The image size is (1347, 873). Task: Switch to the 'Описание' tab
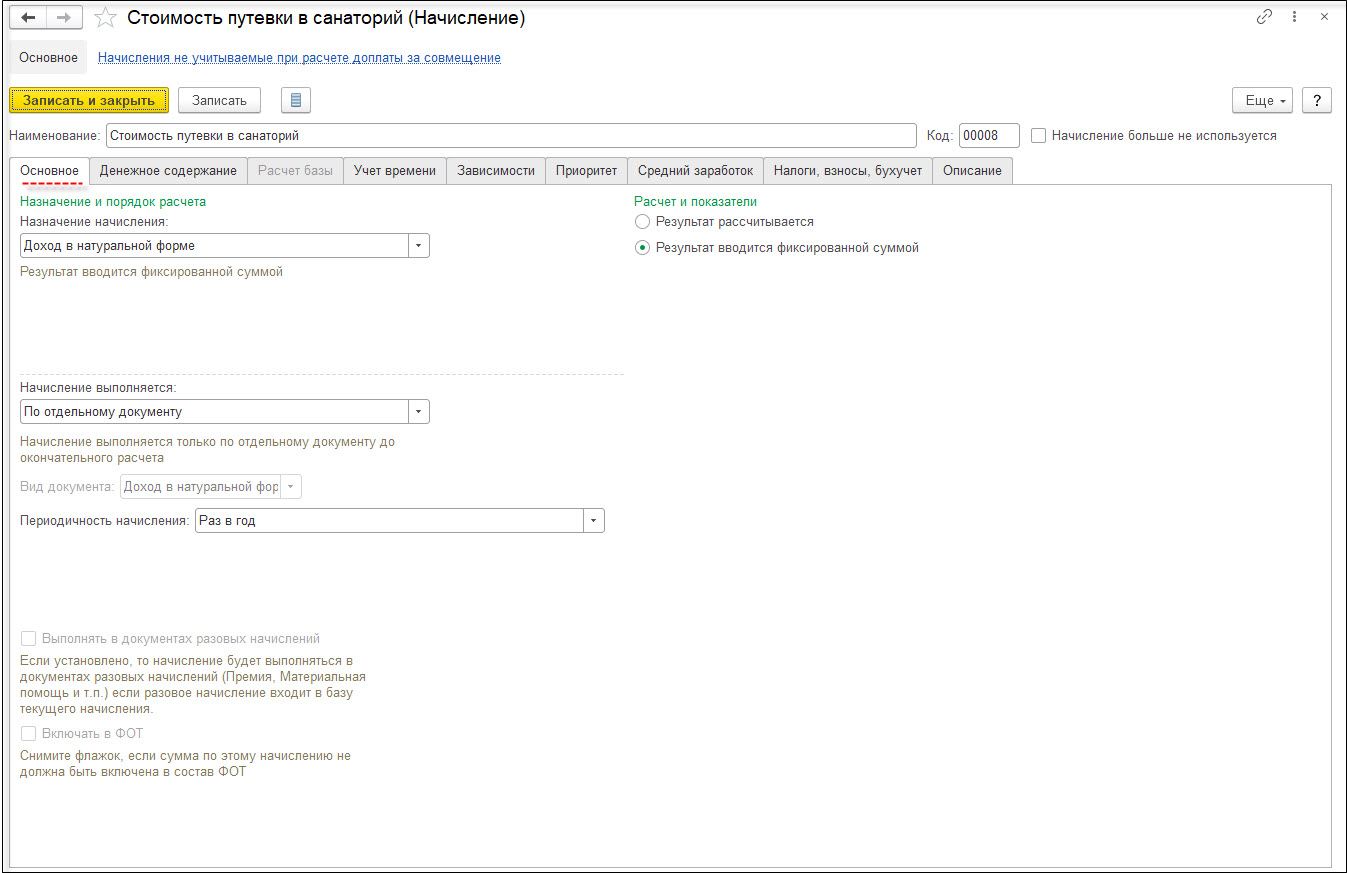coord(972,170)
